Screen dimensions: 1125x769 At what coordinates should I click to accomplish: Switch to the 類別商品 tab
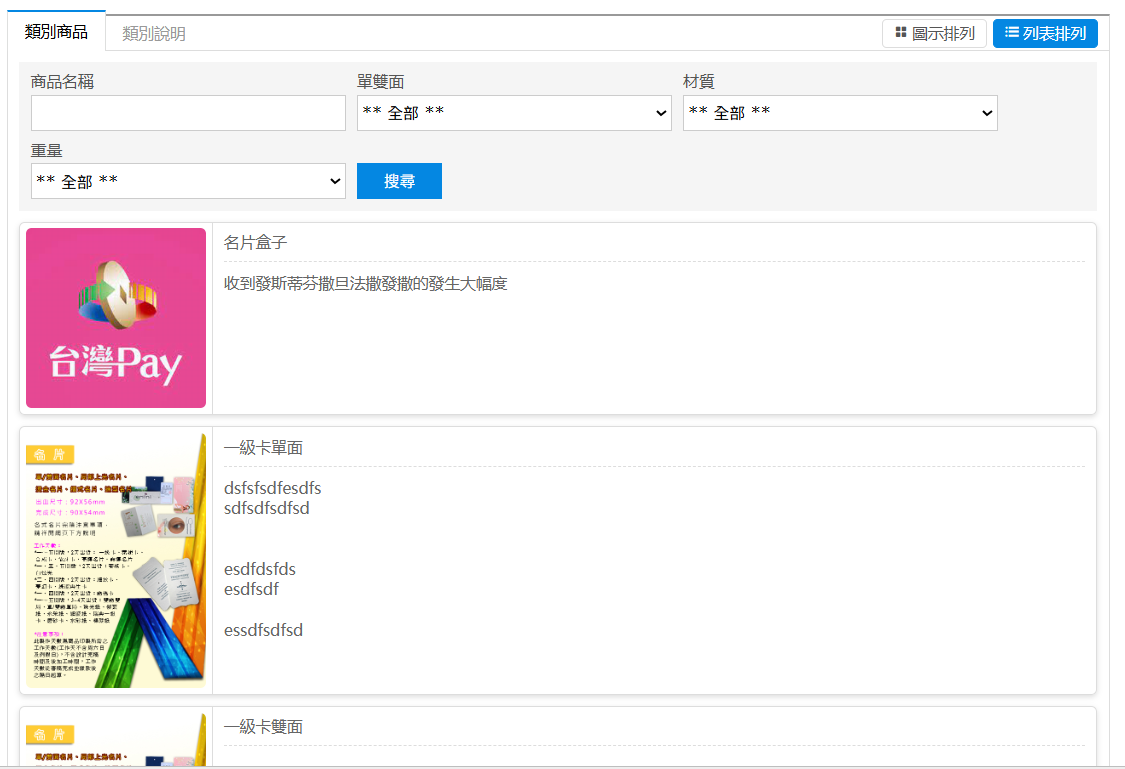pos(56,32)
